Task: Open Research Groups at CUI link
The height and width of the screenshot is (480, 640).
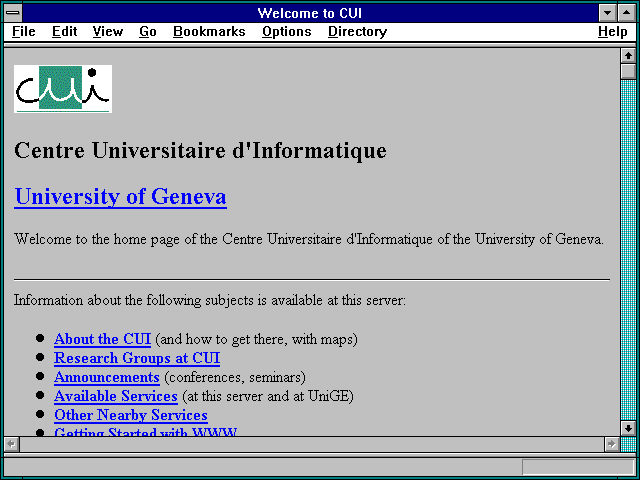Action: tap(137, 358)
